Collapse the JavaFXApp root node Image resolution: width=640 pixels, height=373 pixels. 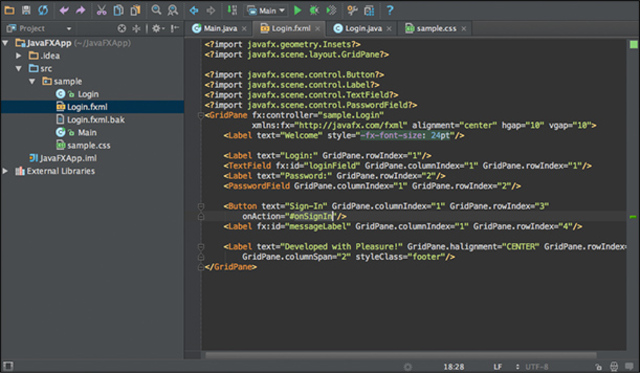point(5,43)
